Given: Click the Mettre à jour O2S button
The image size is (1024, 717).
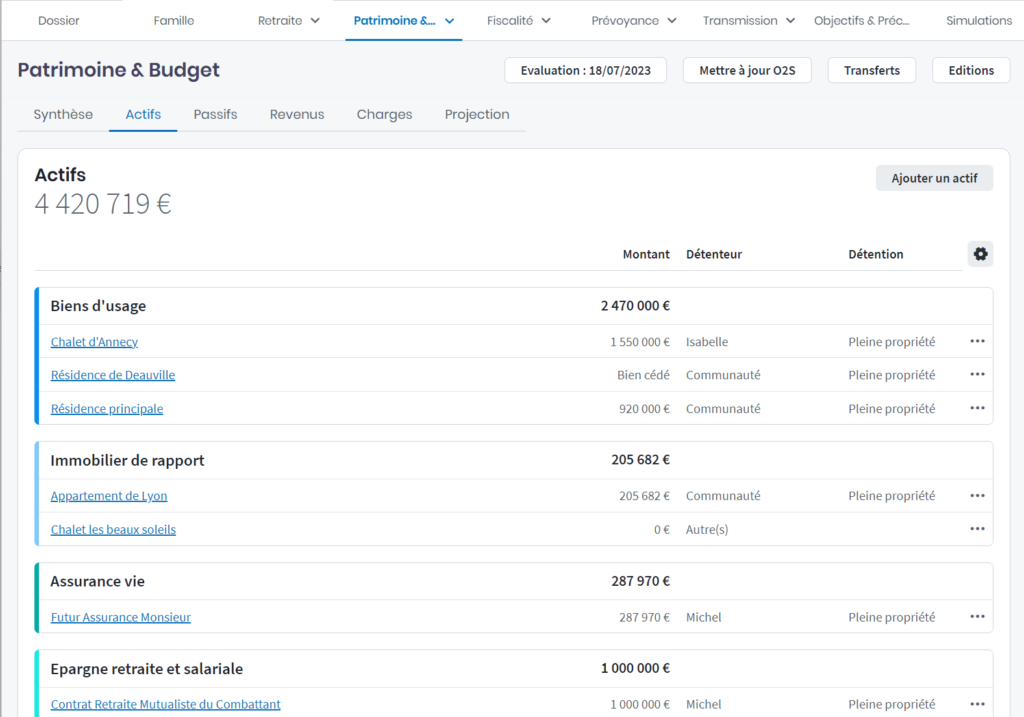Looking at the screenshot, I should 747,70.
